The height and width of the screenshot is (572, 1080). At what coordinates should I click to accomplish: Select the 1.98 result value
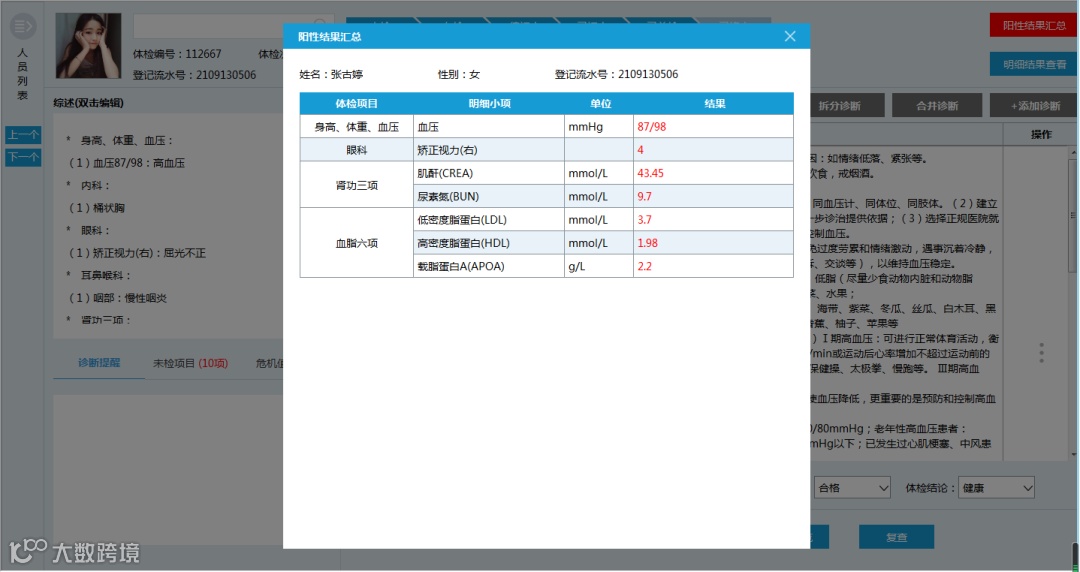(x=647, y=243)
